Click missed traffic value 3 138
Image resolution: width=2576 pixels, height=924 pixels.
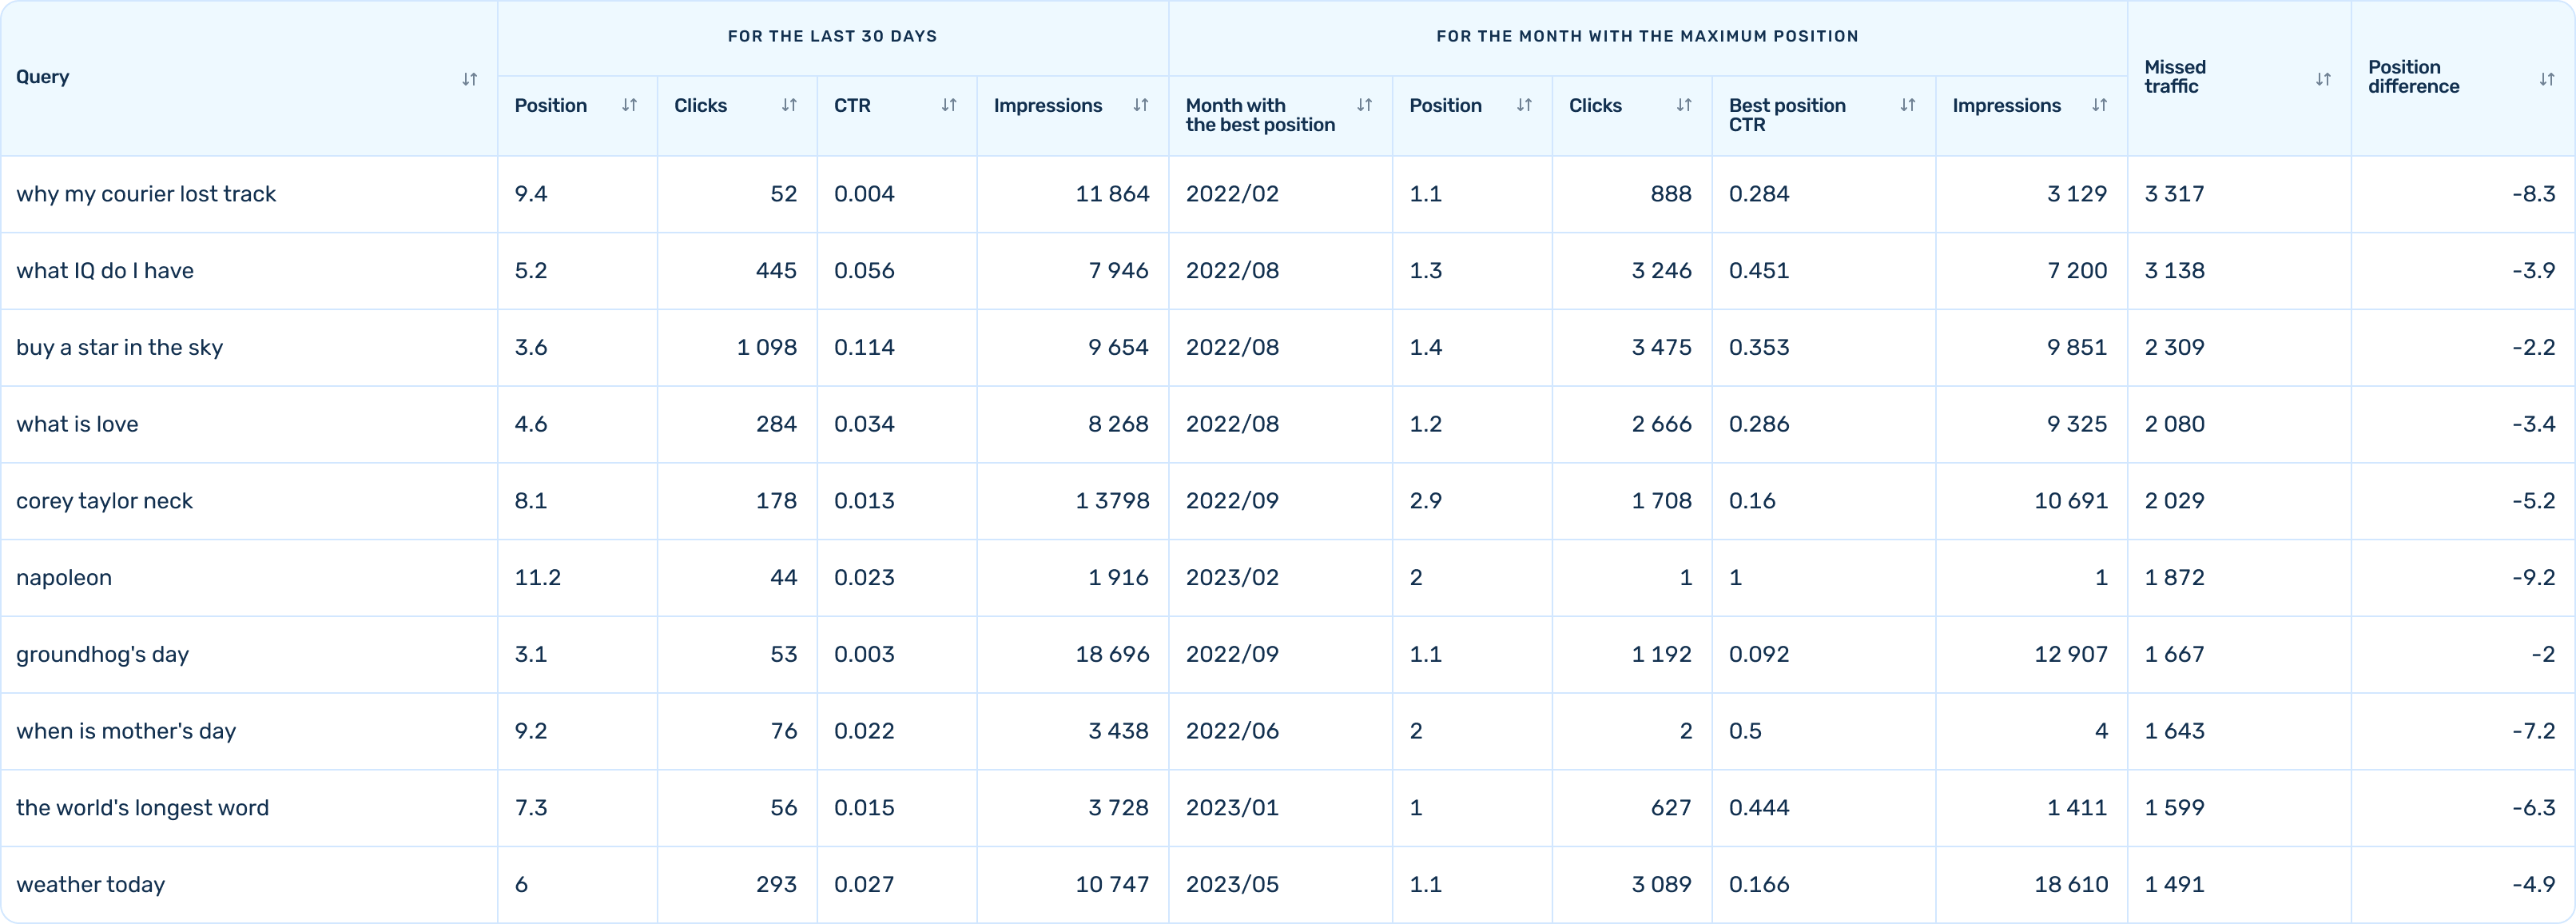(x=2174, y=271)
